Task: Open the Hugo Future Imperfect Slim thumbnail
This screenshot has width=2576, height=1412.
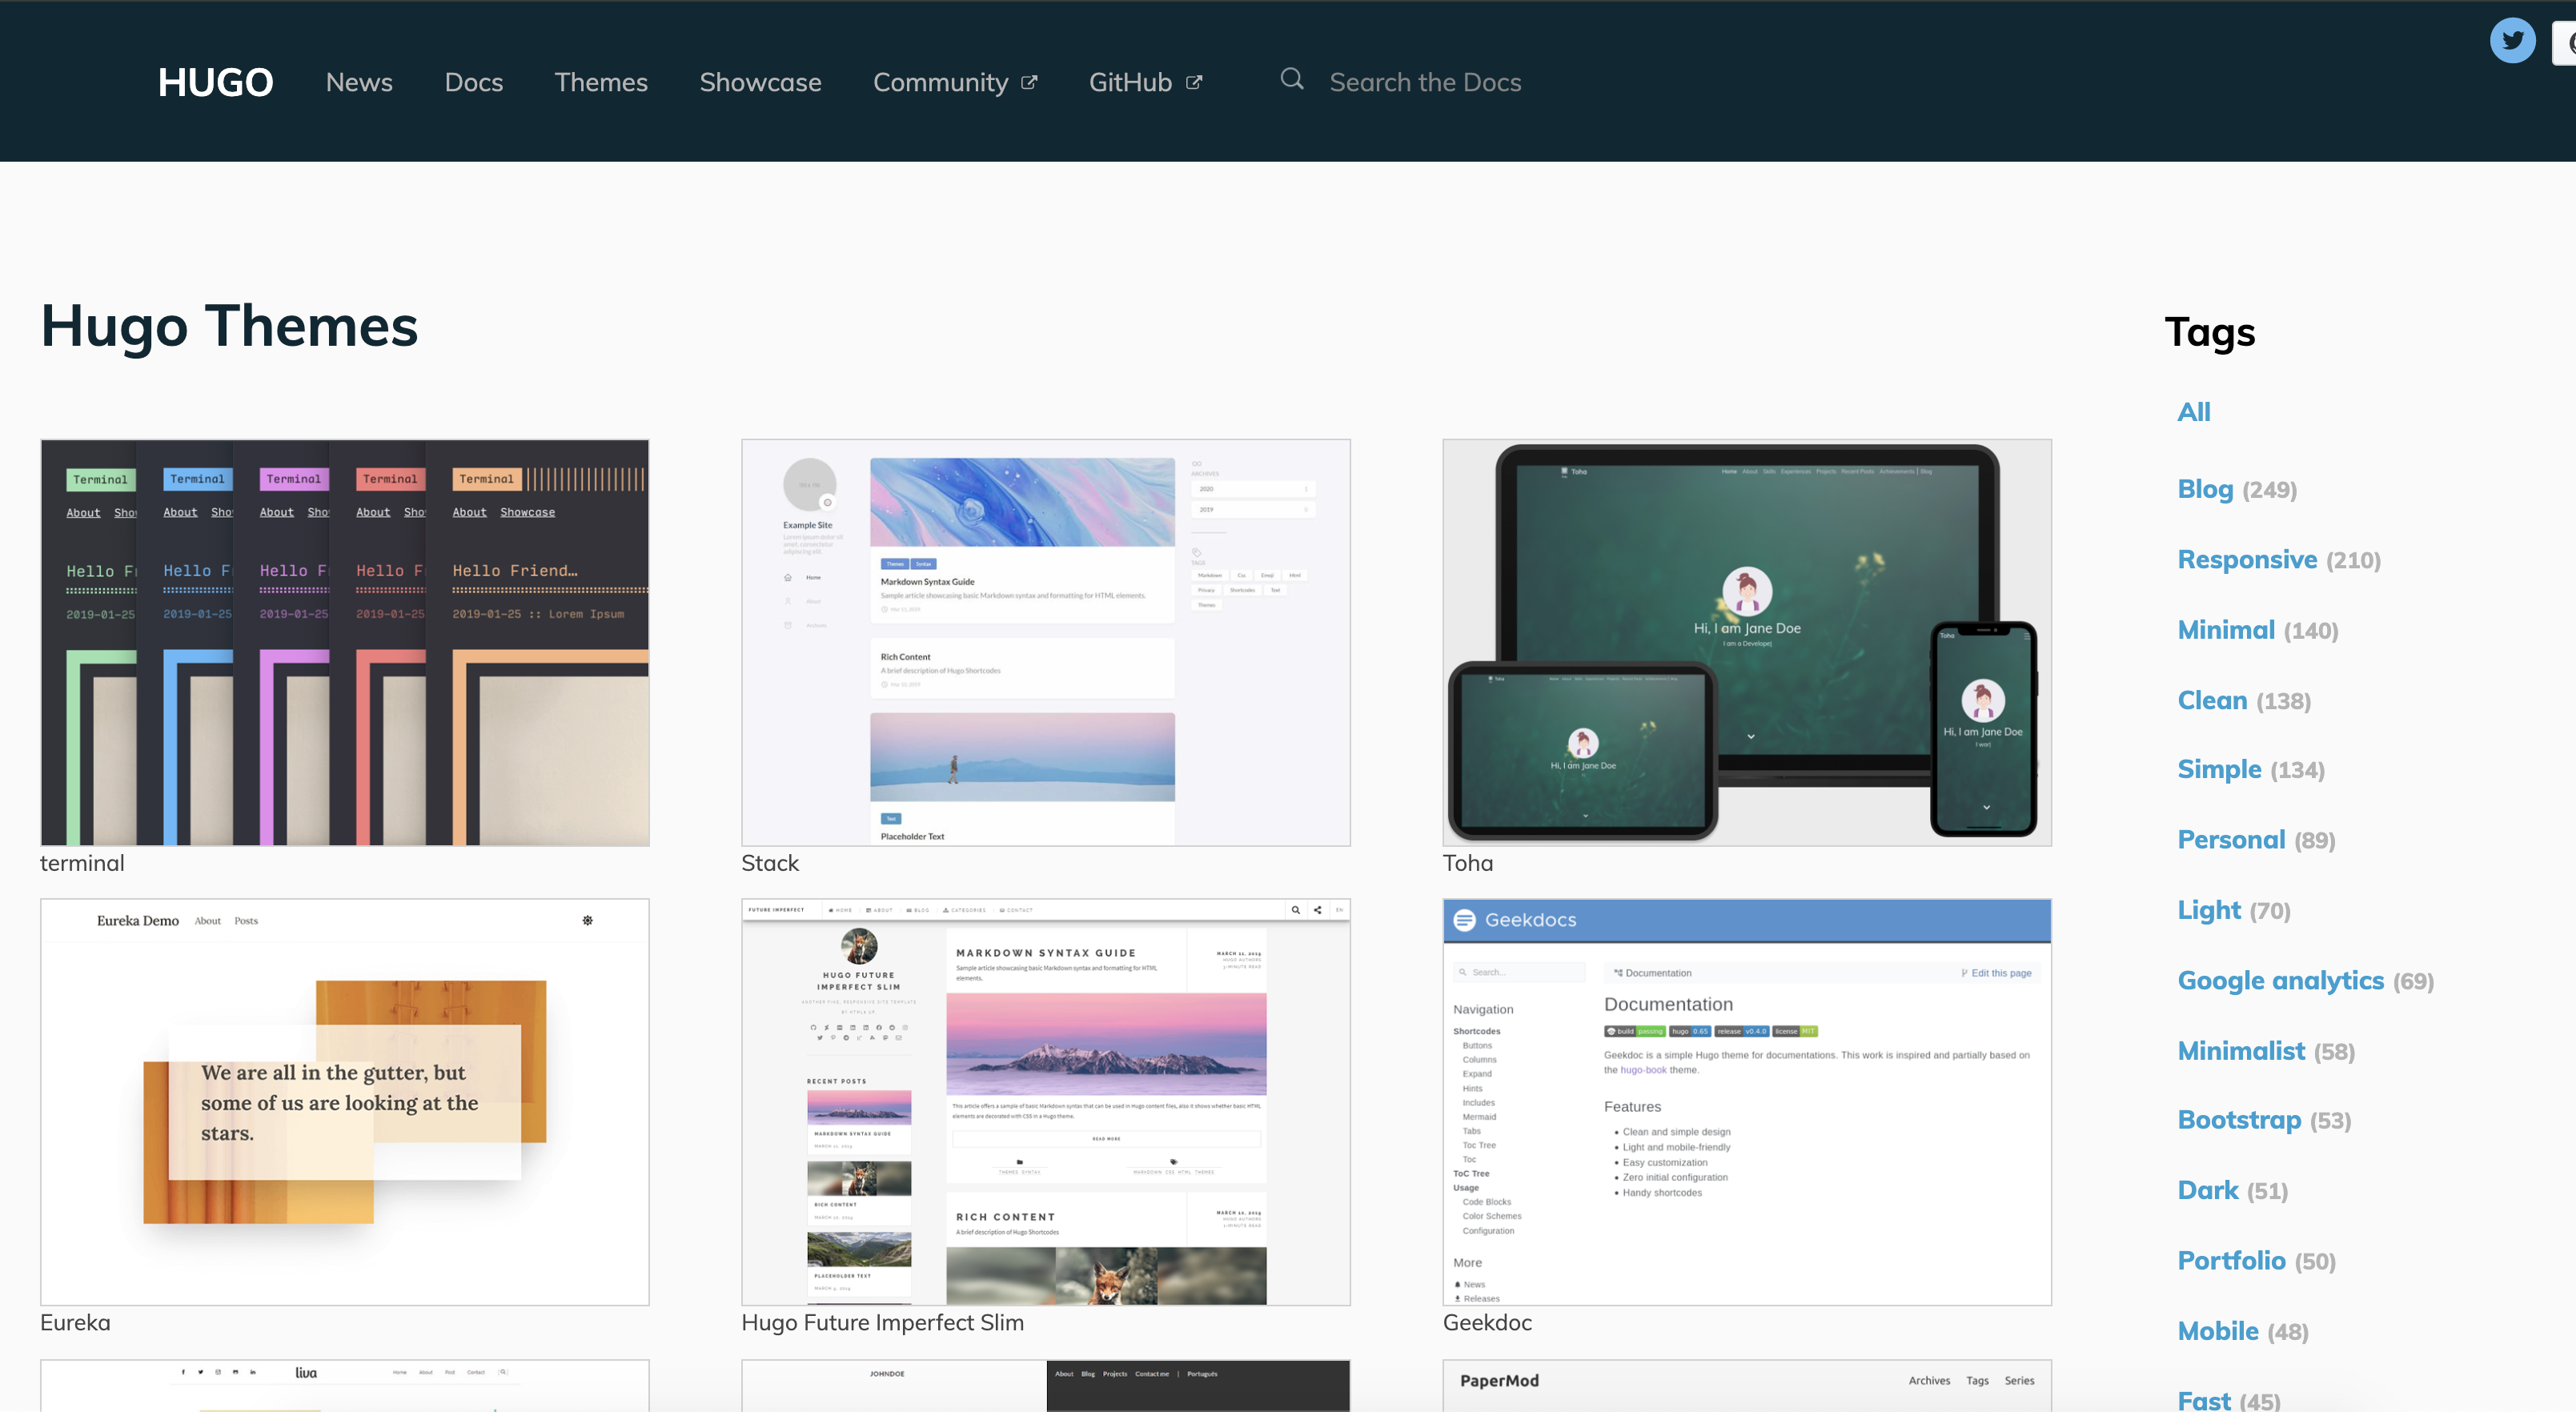Action: coord(1046,1102)
